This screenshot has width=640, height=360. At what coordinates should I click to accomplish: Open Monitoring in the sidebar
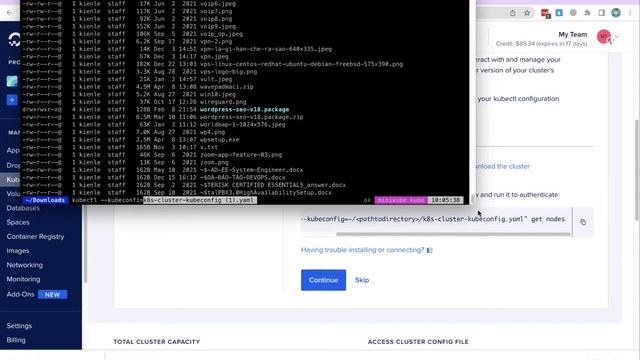click(x=23, y=280)
